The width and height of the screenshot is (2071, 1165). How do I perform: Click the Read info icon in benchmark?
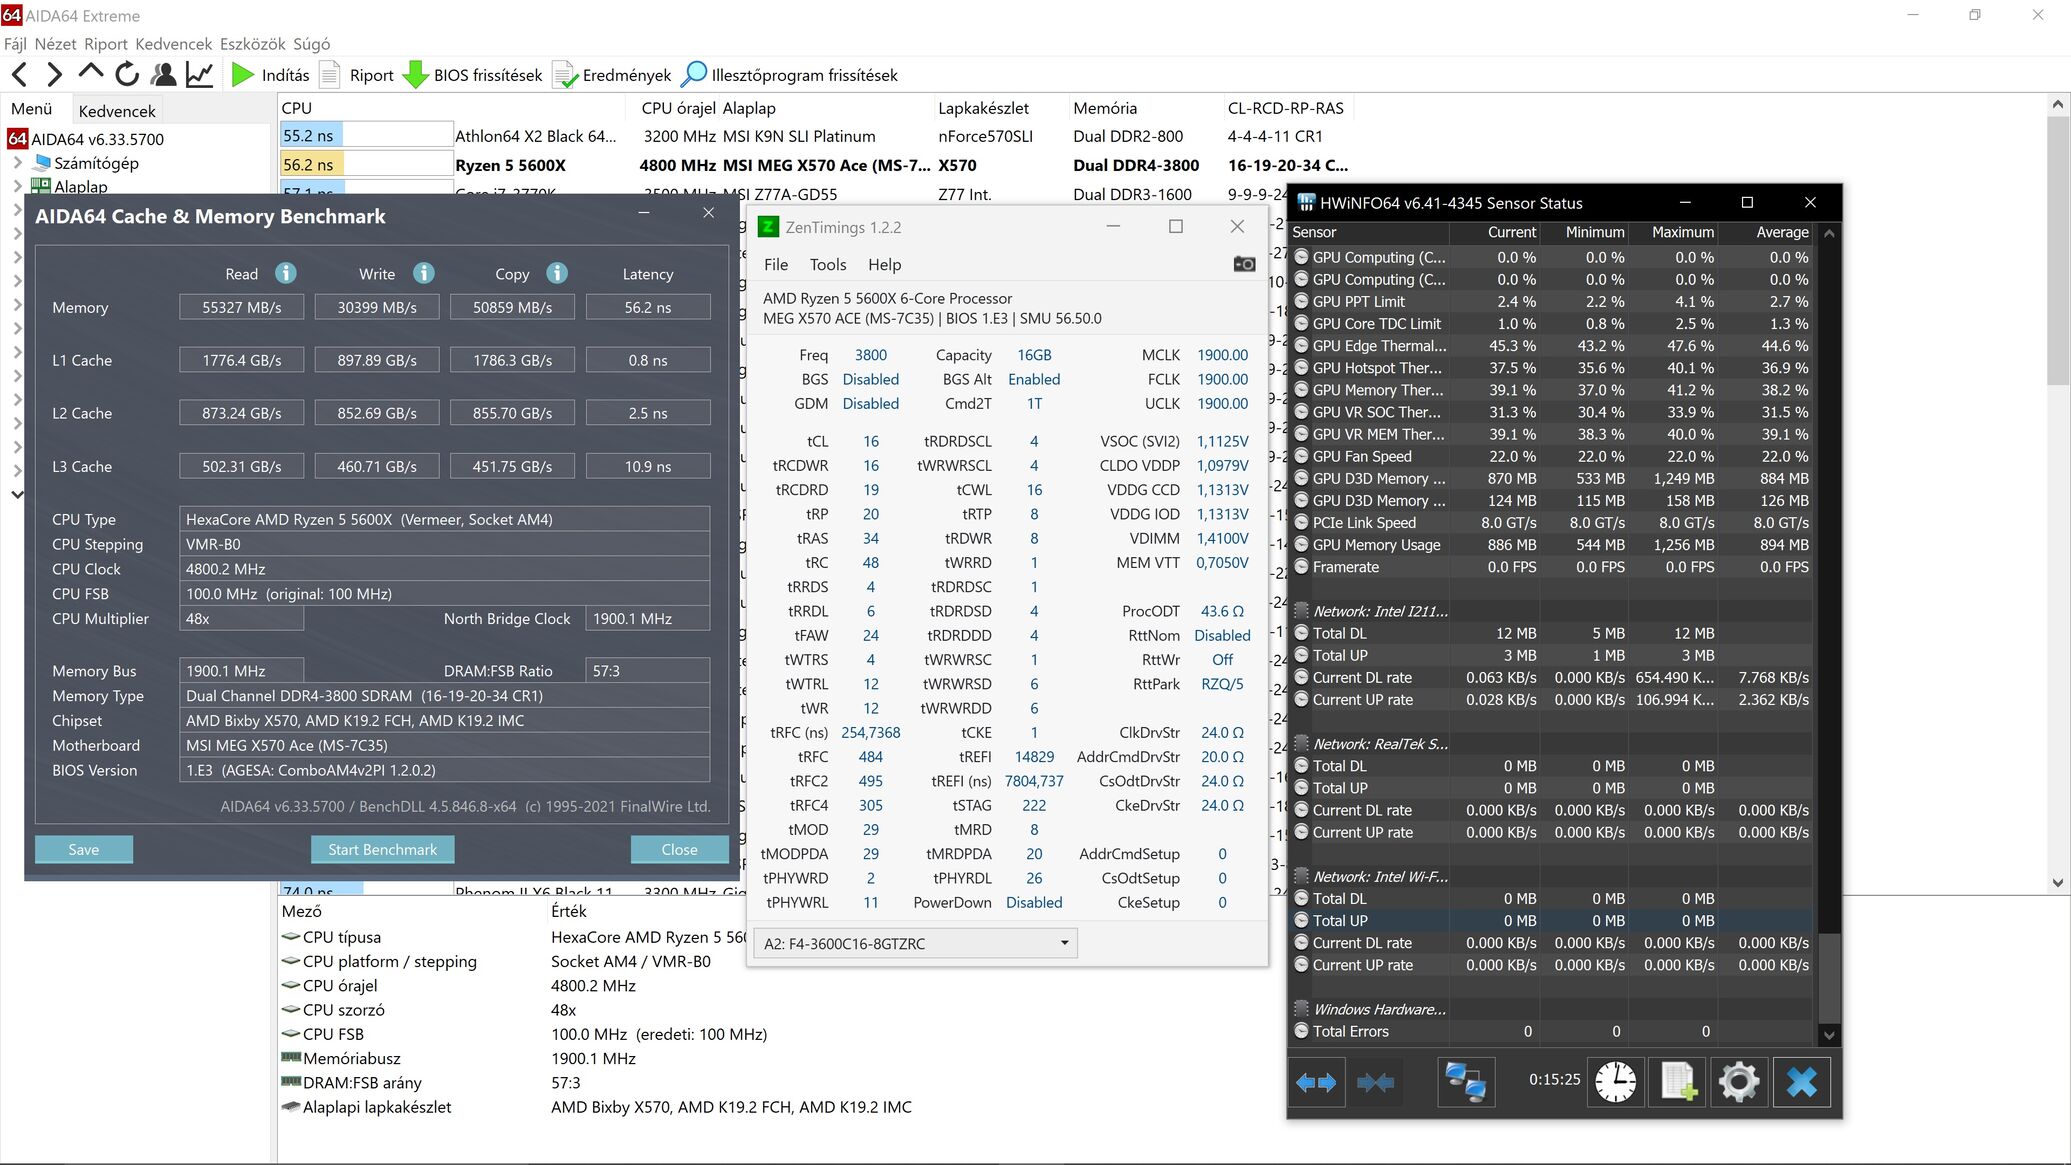[x=286, y=272]
